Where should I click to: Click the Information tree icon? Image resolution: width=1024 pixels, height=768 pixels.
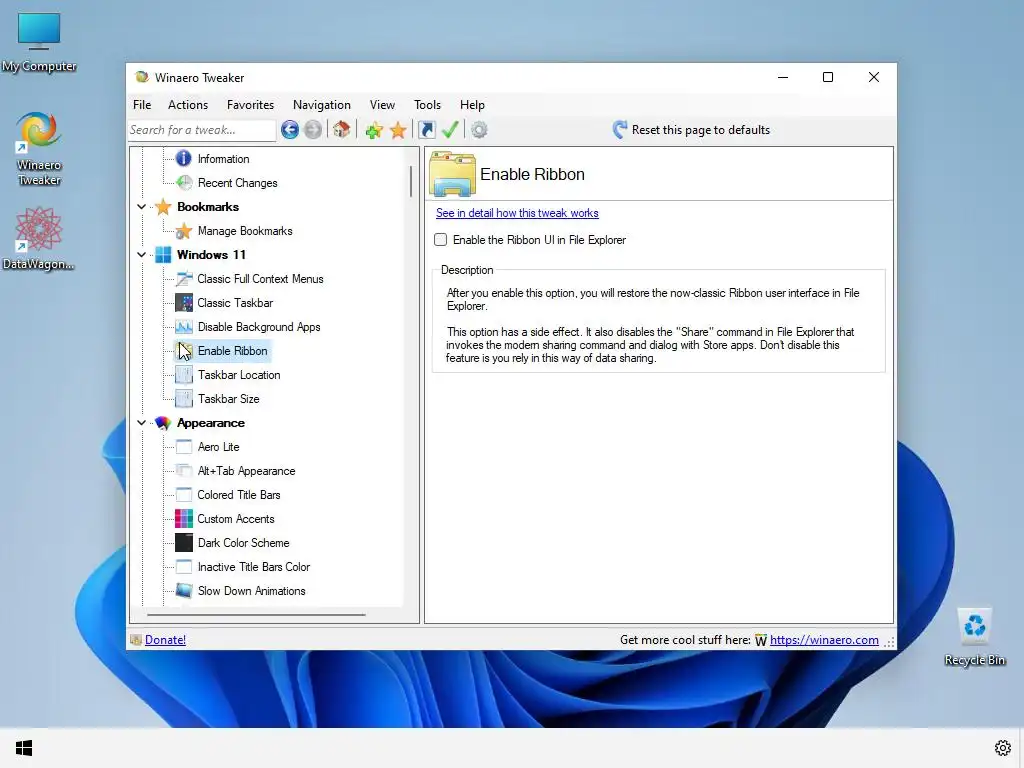184,159
